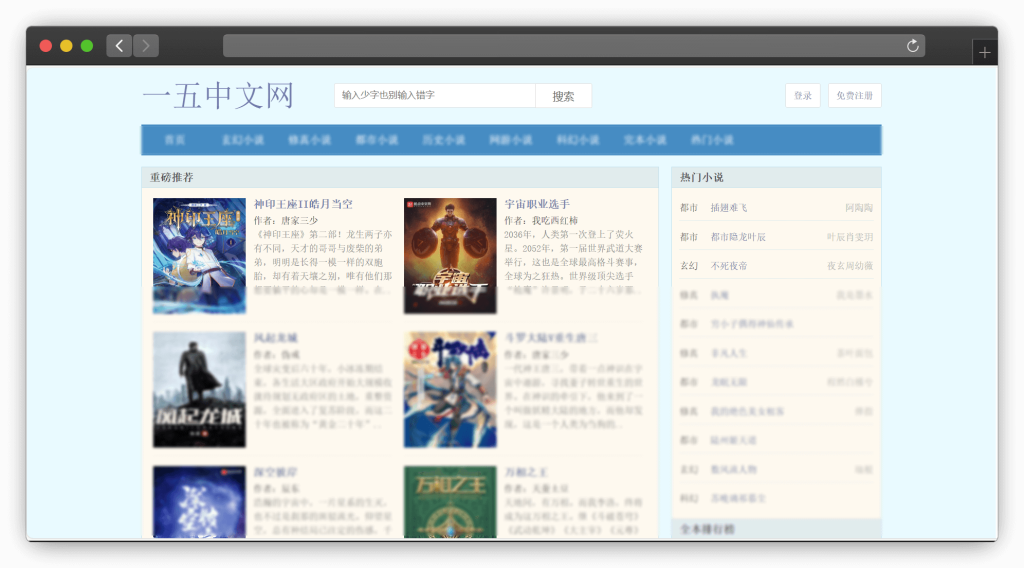Click the author line 作者：唐家三少
Image resolution: width=1024 pixels, height=568 pixels.
point(286,221)
